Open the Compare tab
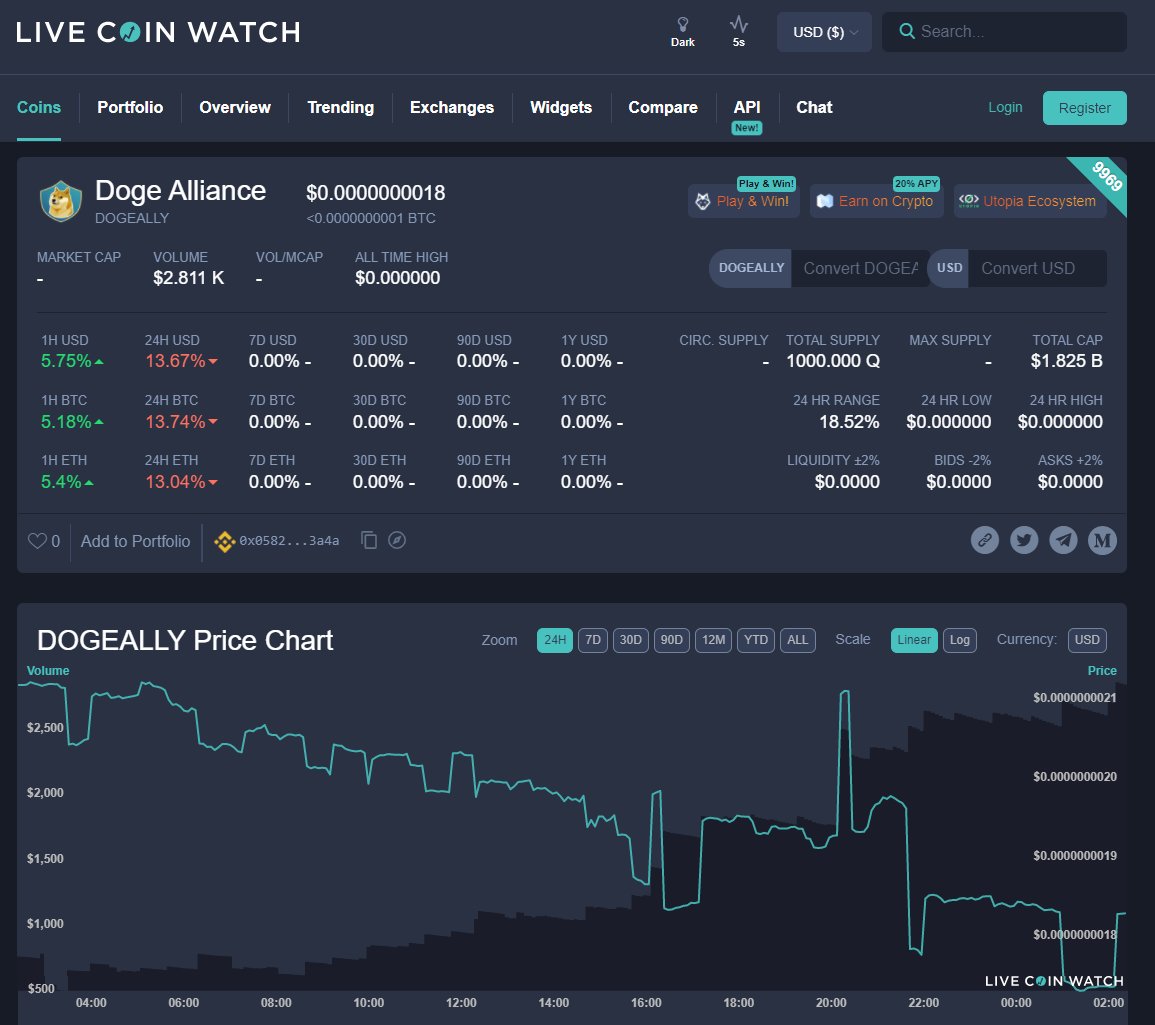The width and height of the screenshot is (1155, 1025). coord(663,108)
